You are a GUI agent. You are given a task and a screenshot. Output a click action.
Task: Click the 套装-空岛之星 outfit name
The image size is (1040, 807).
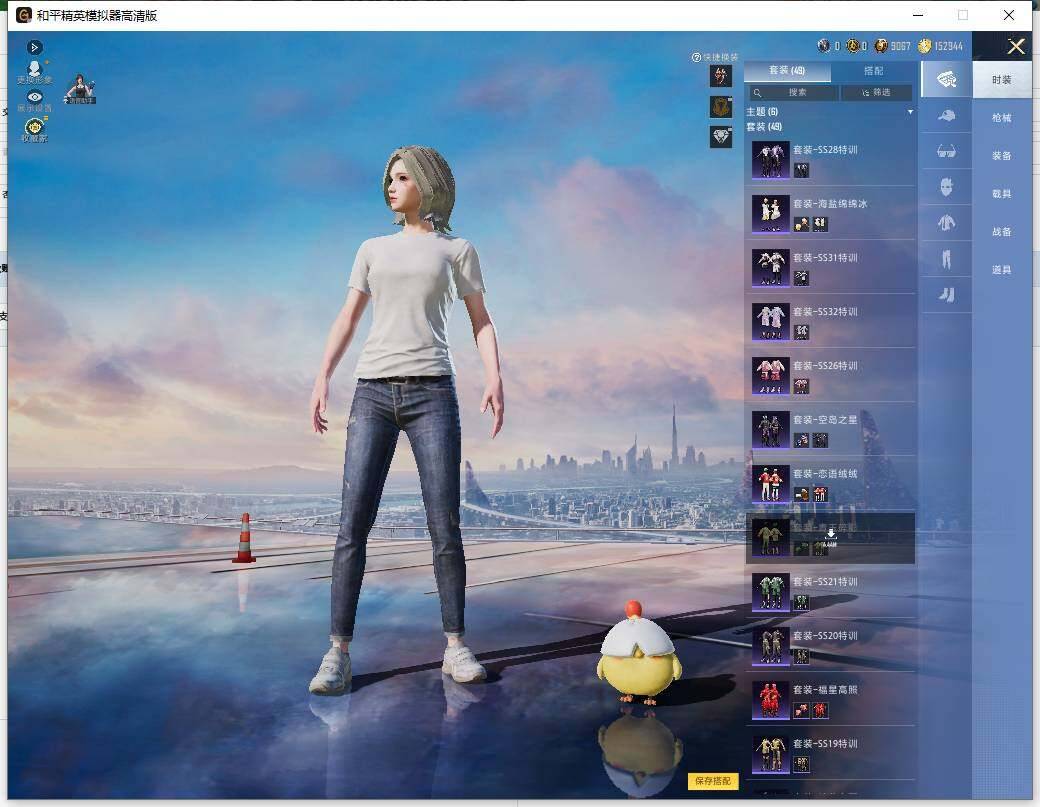click(826, 420)
